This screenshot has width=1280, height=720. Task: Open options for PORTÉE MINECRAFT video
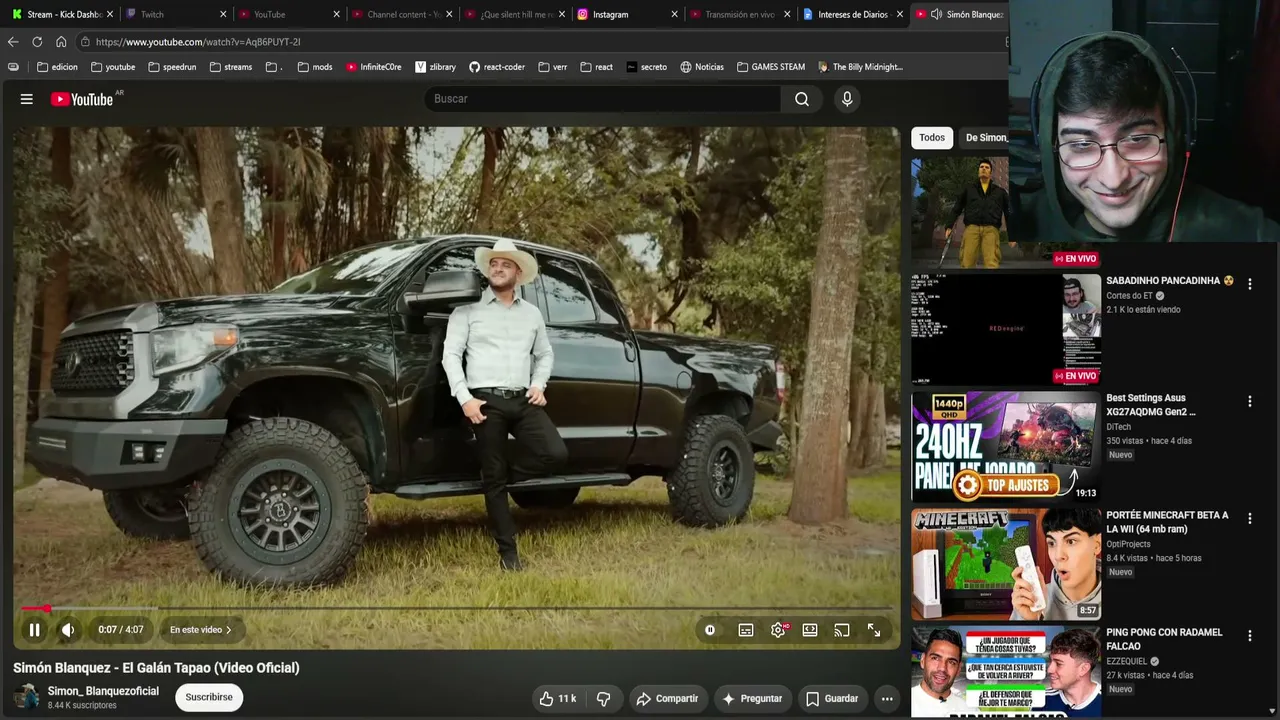(x=1249, y=518)
